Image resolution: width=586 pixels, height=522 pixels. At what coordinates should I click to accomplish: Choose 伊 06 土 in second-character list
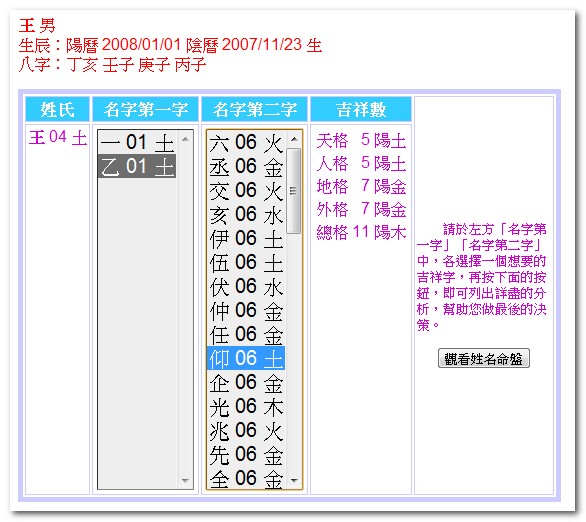(247, 238)
